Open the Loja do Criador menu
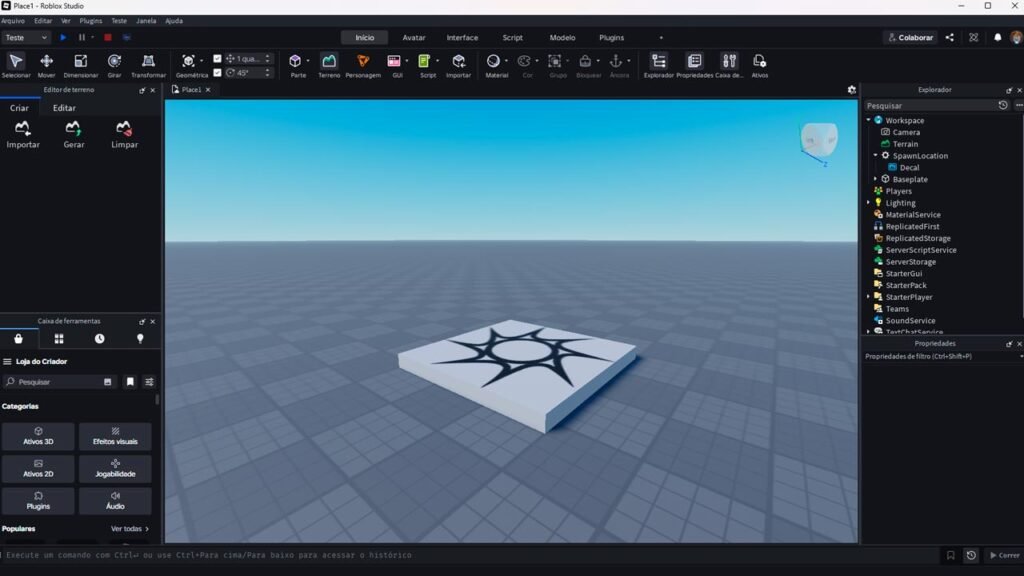The width and height of the screenshot is (1024, 576). [7, 361]
